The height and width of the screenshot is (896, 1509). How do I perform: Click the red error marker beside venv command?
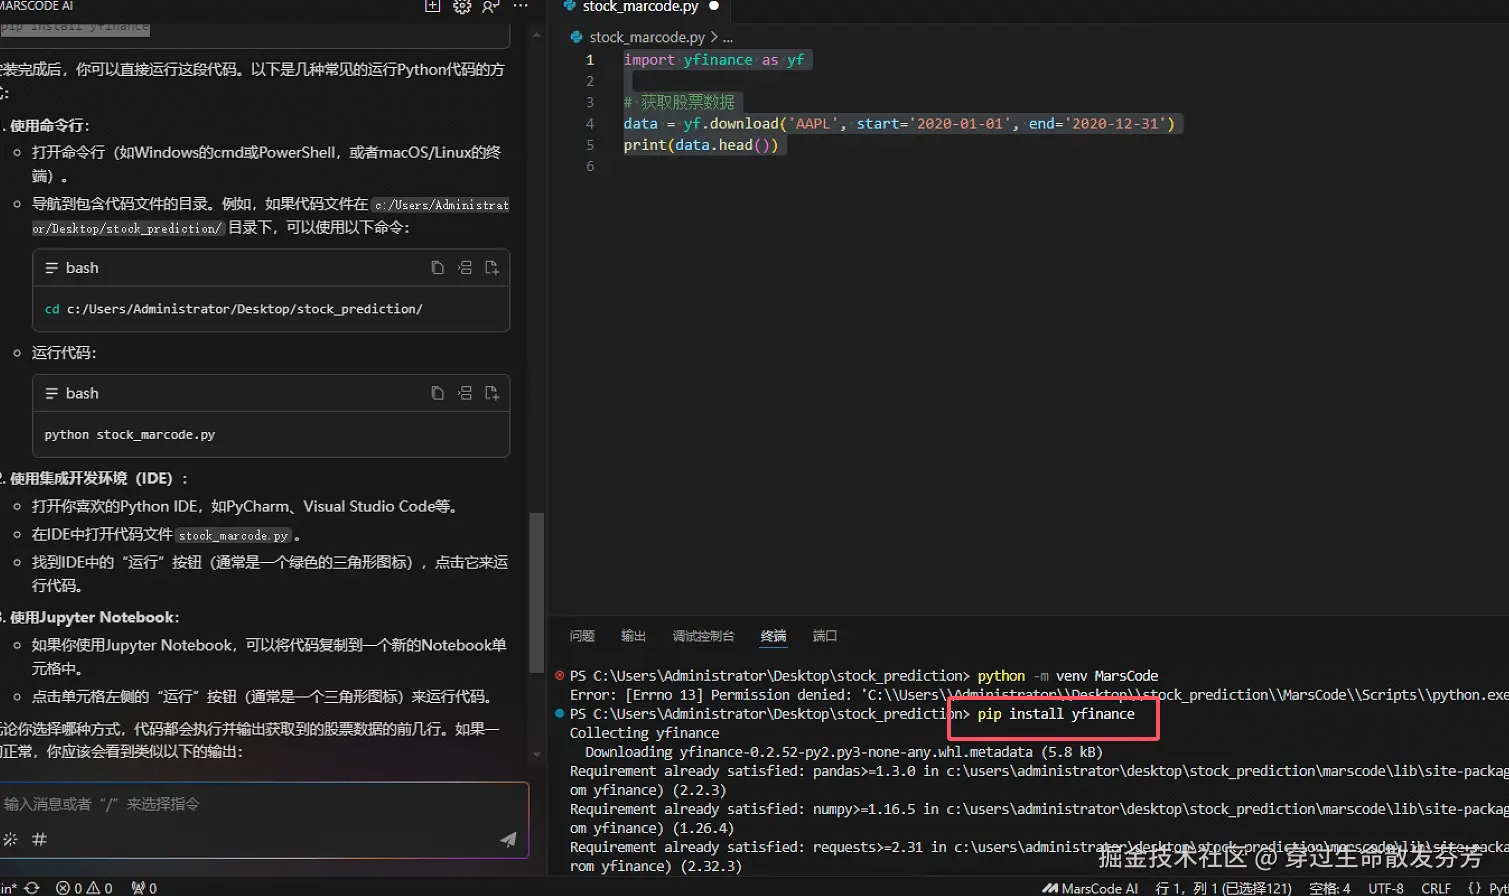click(x=560, y=676)
